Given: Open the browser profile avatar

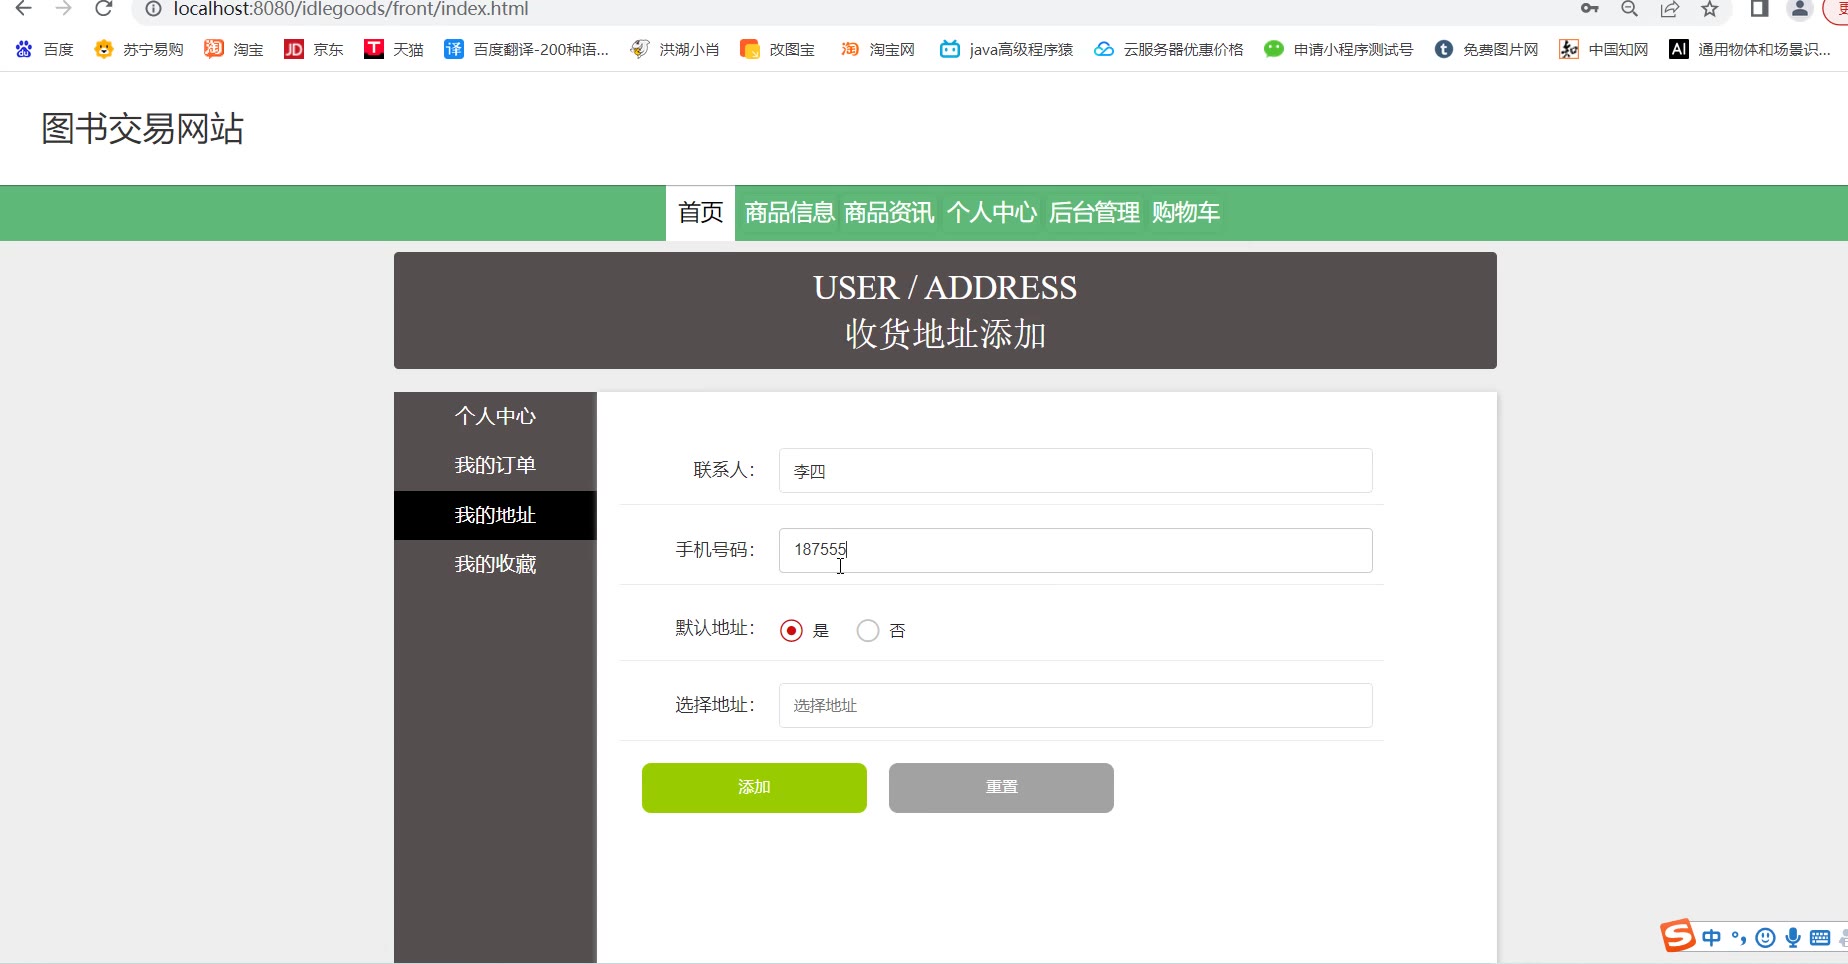Looking at the screenshot, I should coord(1800,9).
